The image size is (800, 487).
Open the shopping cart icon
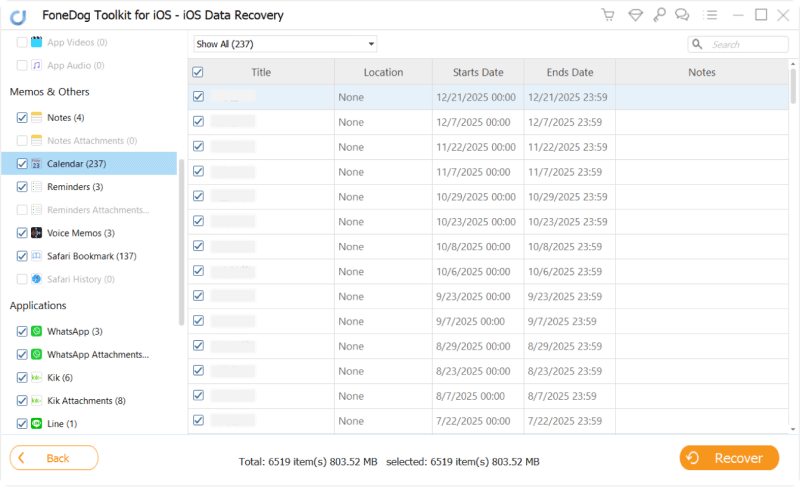(608, 15)
